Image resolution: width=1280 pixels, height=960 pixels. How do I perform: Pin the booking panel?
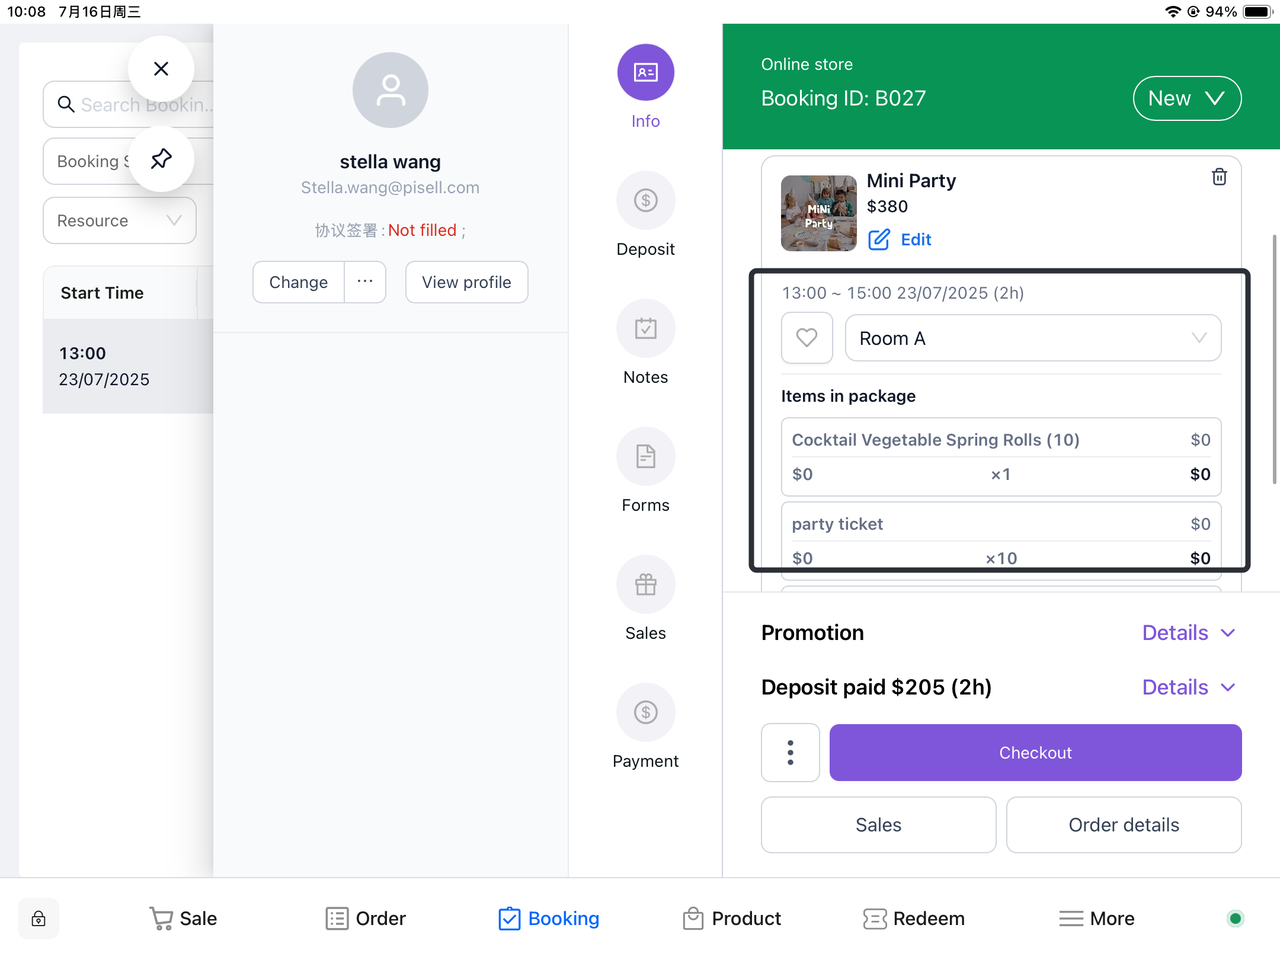161,159
